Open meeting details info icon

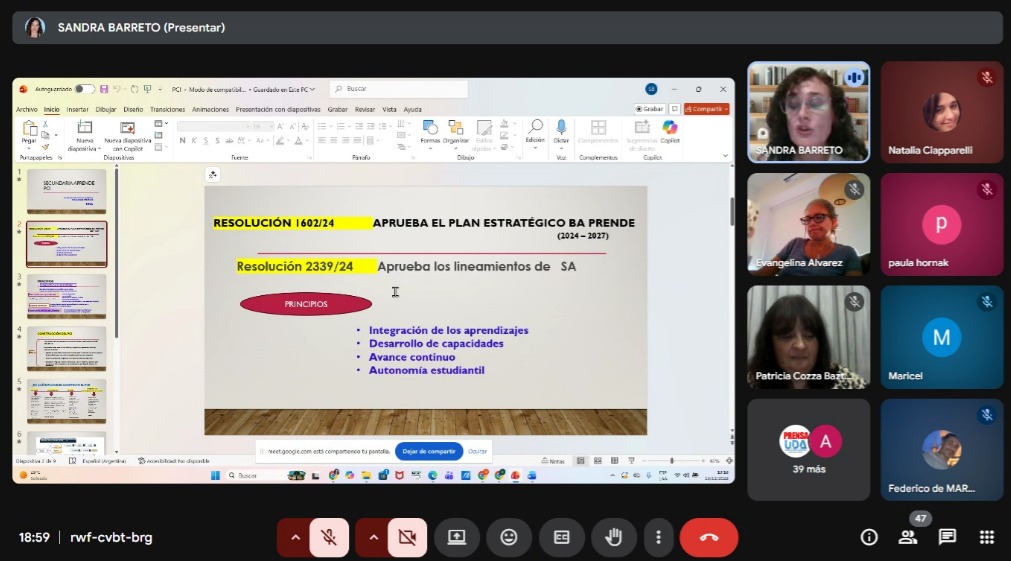869,537
